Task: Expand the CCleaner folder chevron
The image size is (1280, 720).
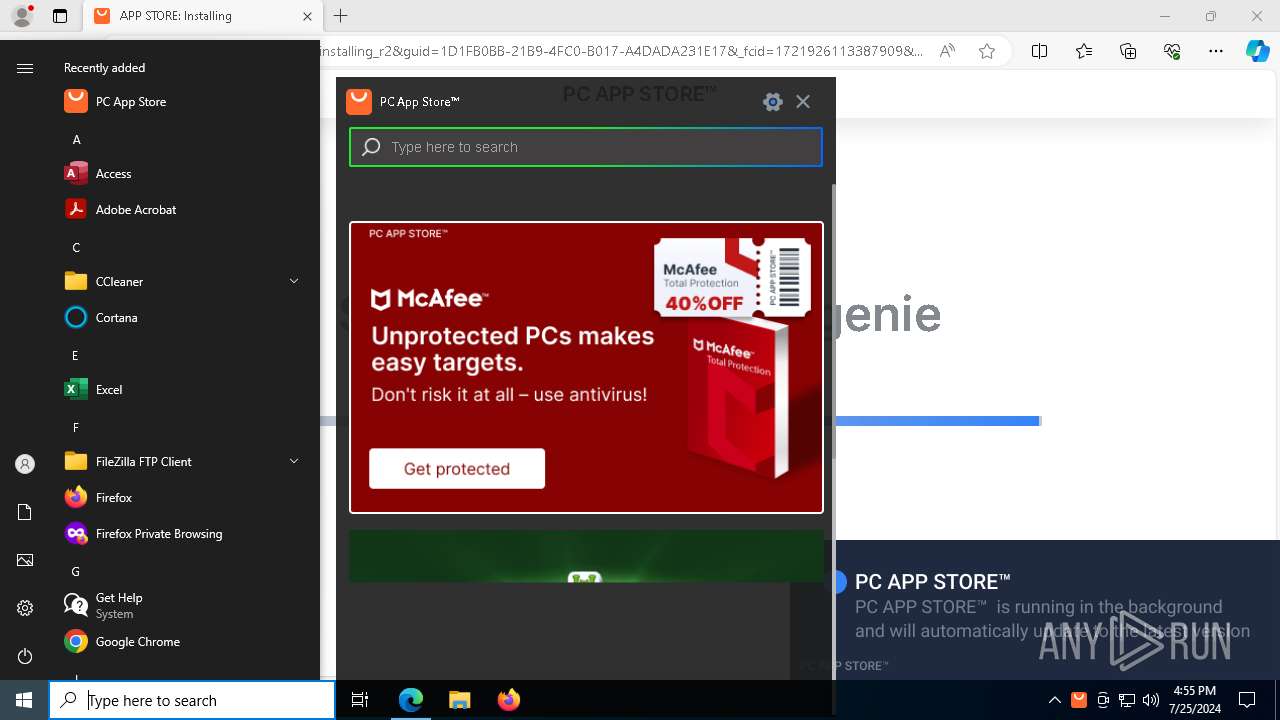Action: point(294,282)
